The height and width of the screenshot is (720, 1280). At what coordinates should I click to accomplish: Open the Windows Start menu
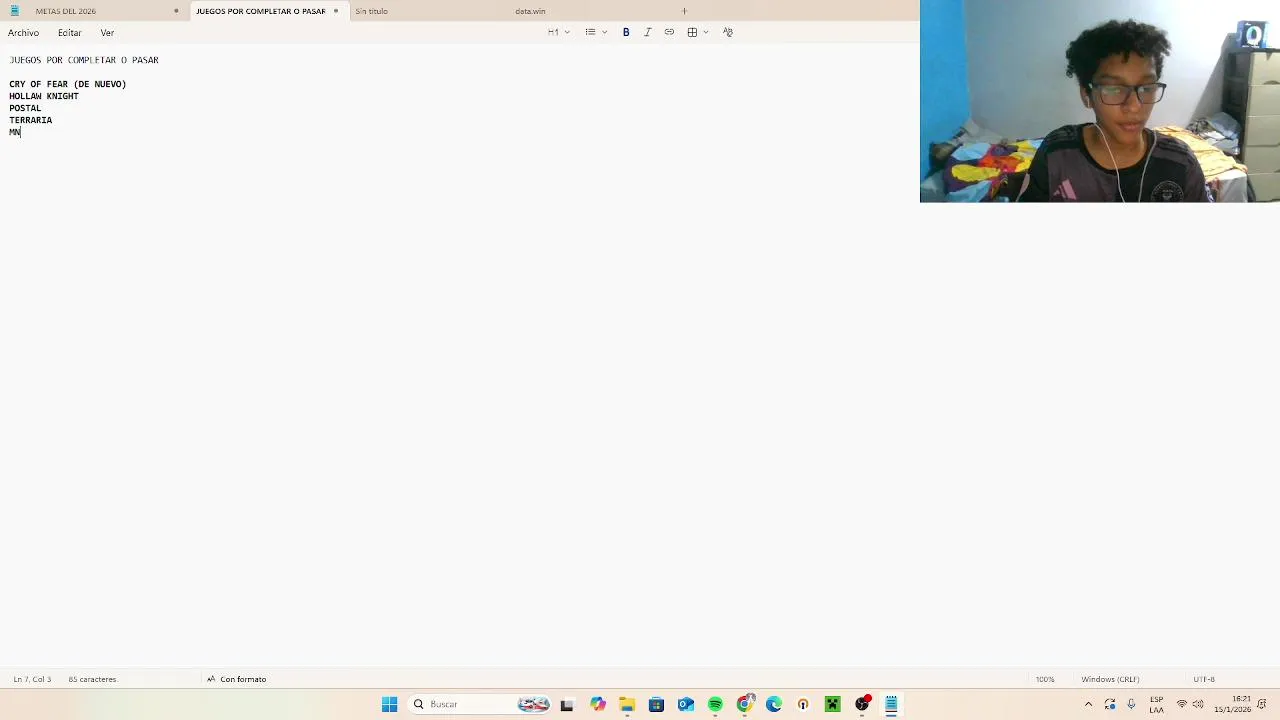tap(389, 704)
